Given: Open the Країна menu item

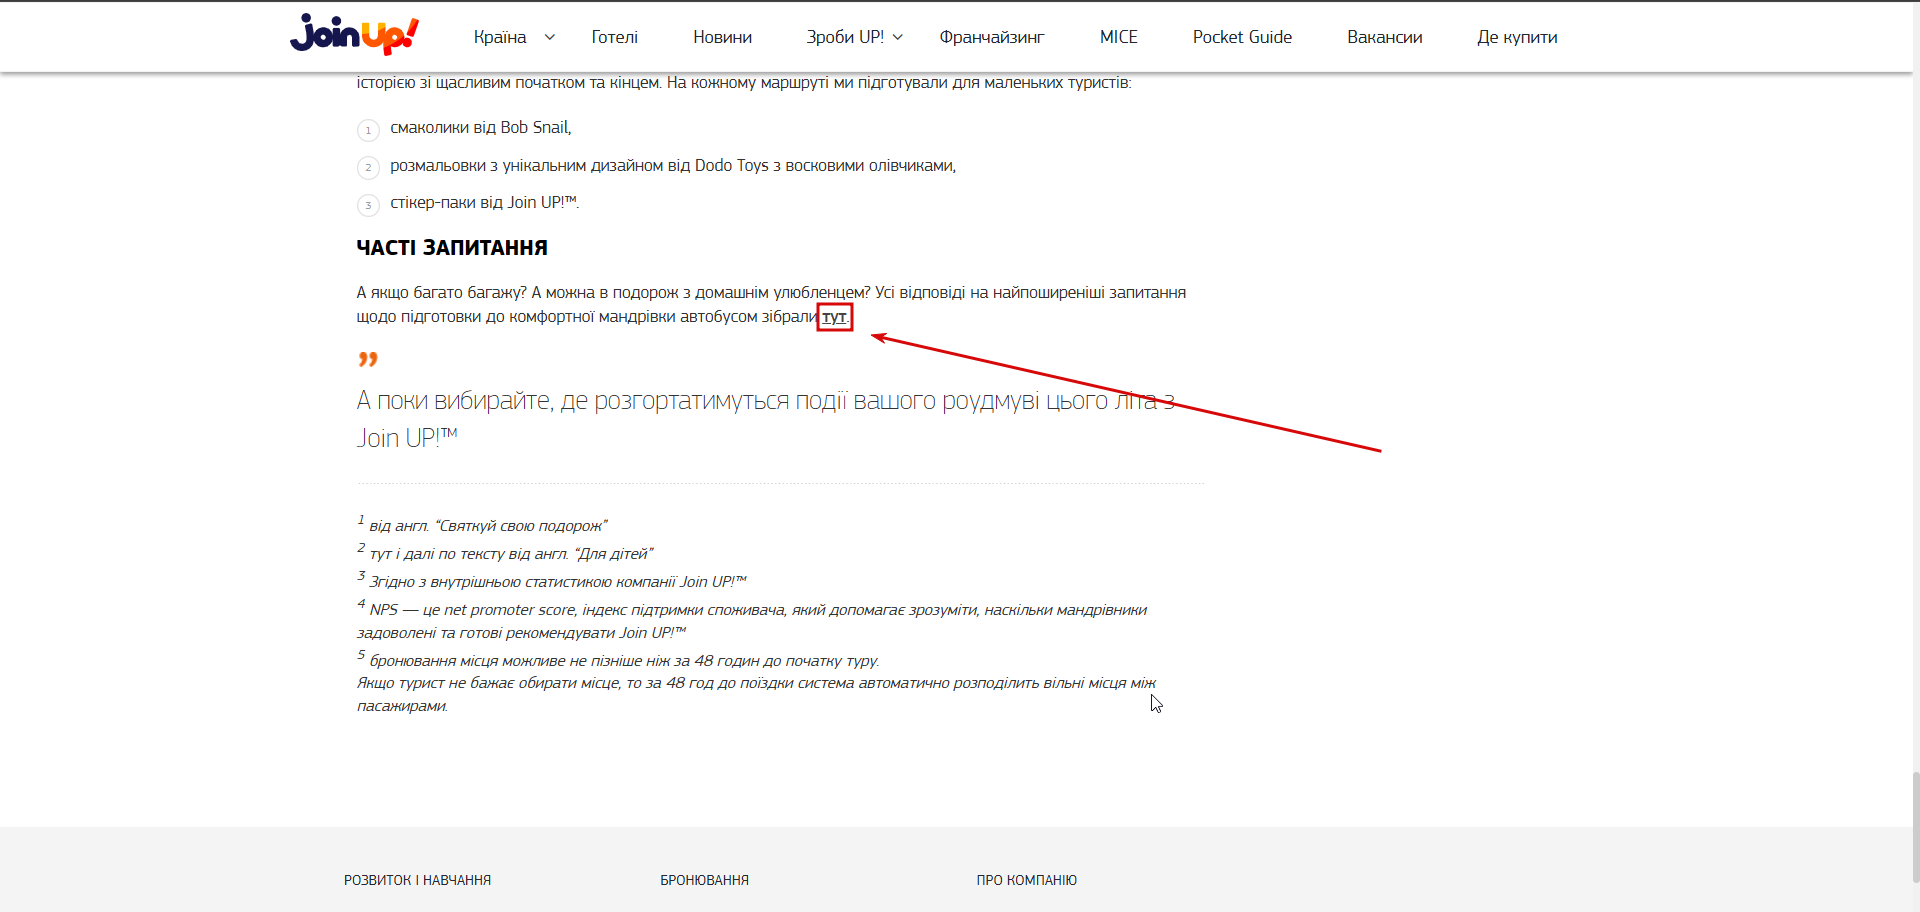Looking at the screenshot, I should (x=500, y=37).
